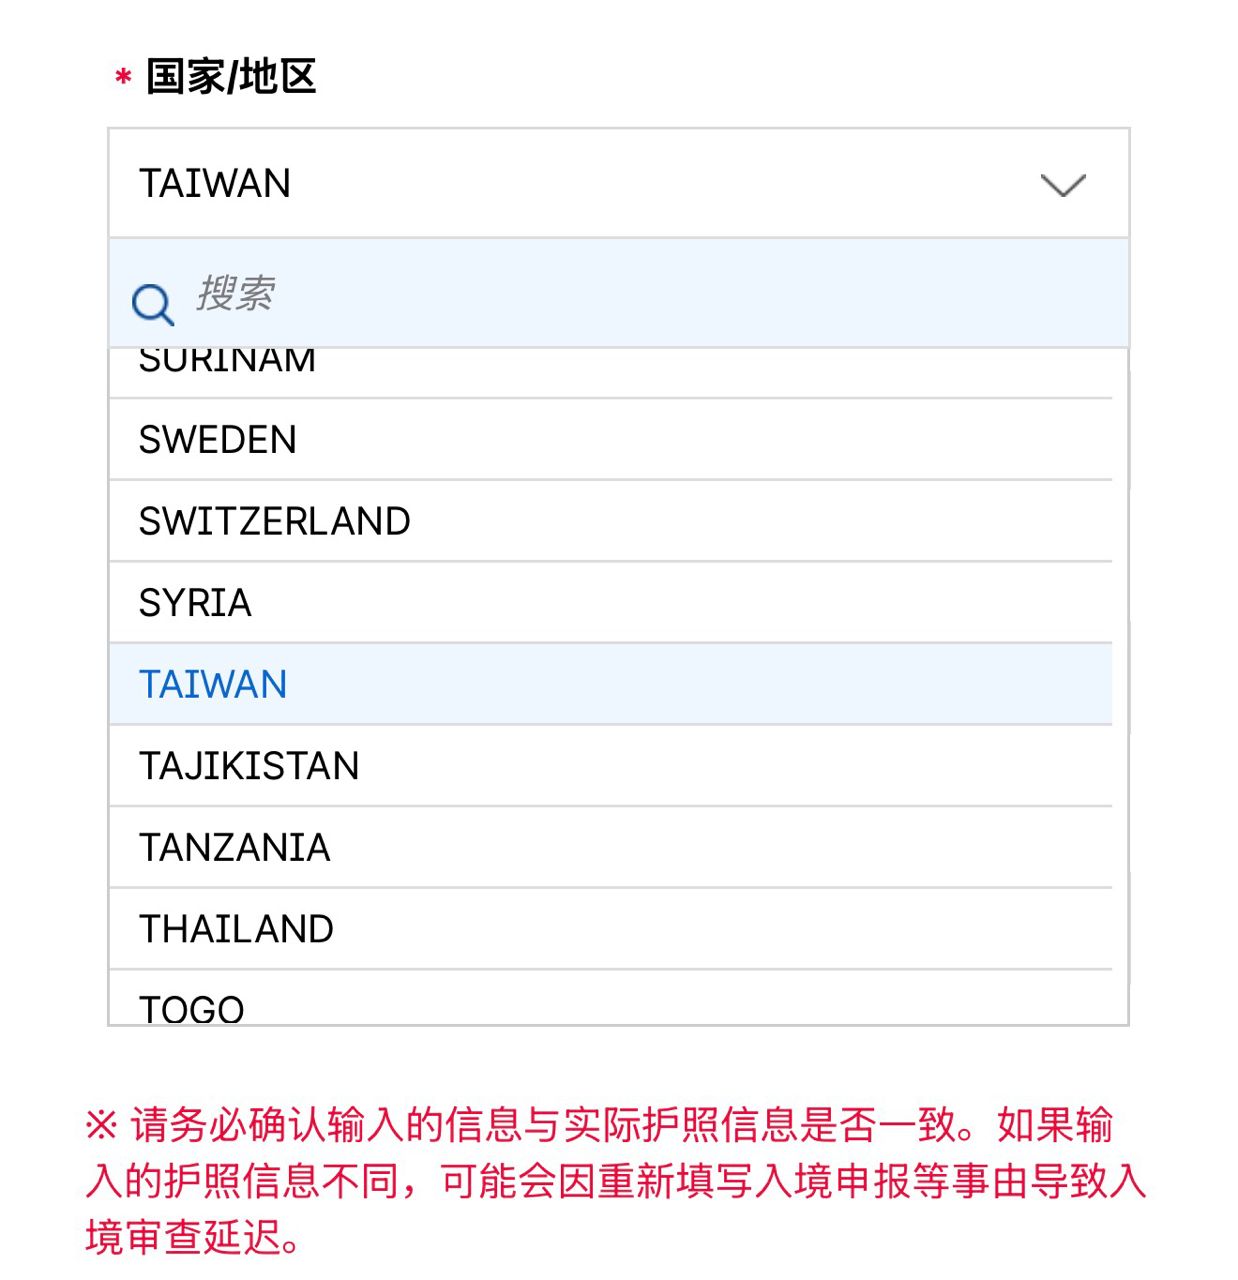The image size is (1238, 1280).
Task: Click the magnifier search icon
Action: coord(153,303)
